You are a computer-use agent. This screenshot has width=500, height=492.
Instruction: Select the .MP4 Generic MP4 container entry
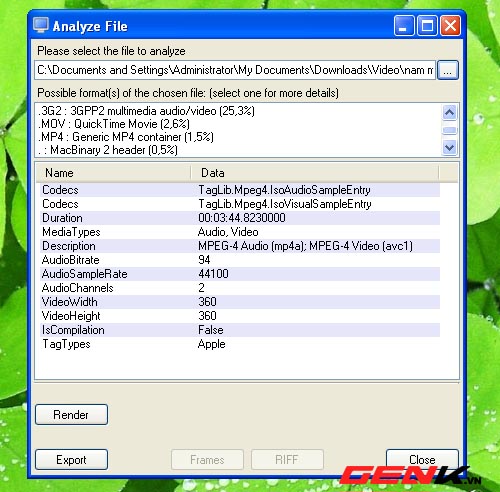point(125,137)
